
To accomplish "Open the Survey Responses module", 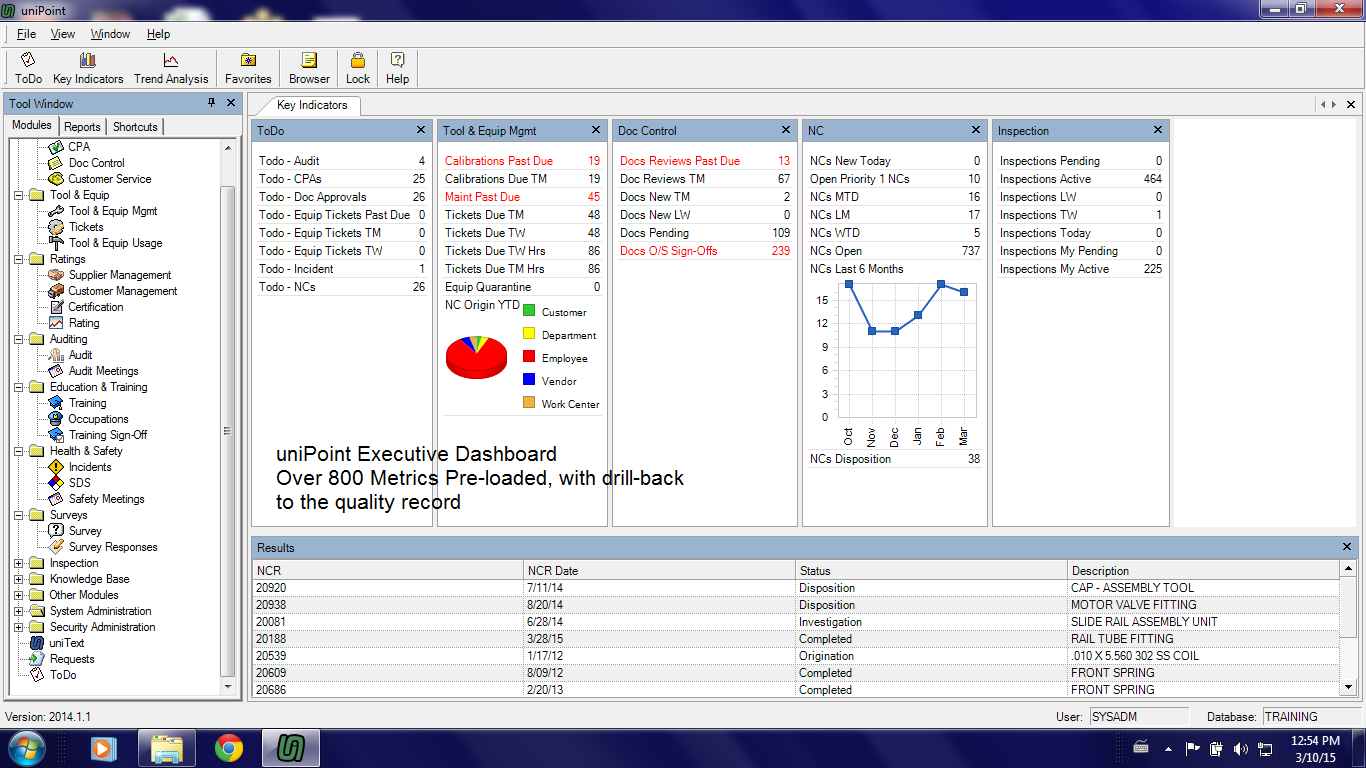I will 112,547.
